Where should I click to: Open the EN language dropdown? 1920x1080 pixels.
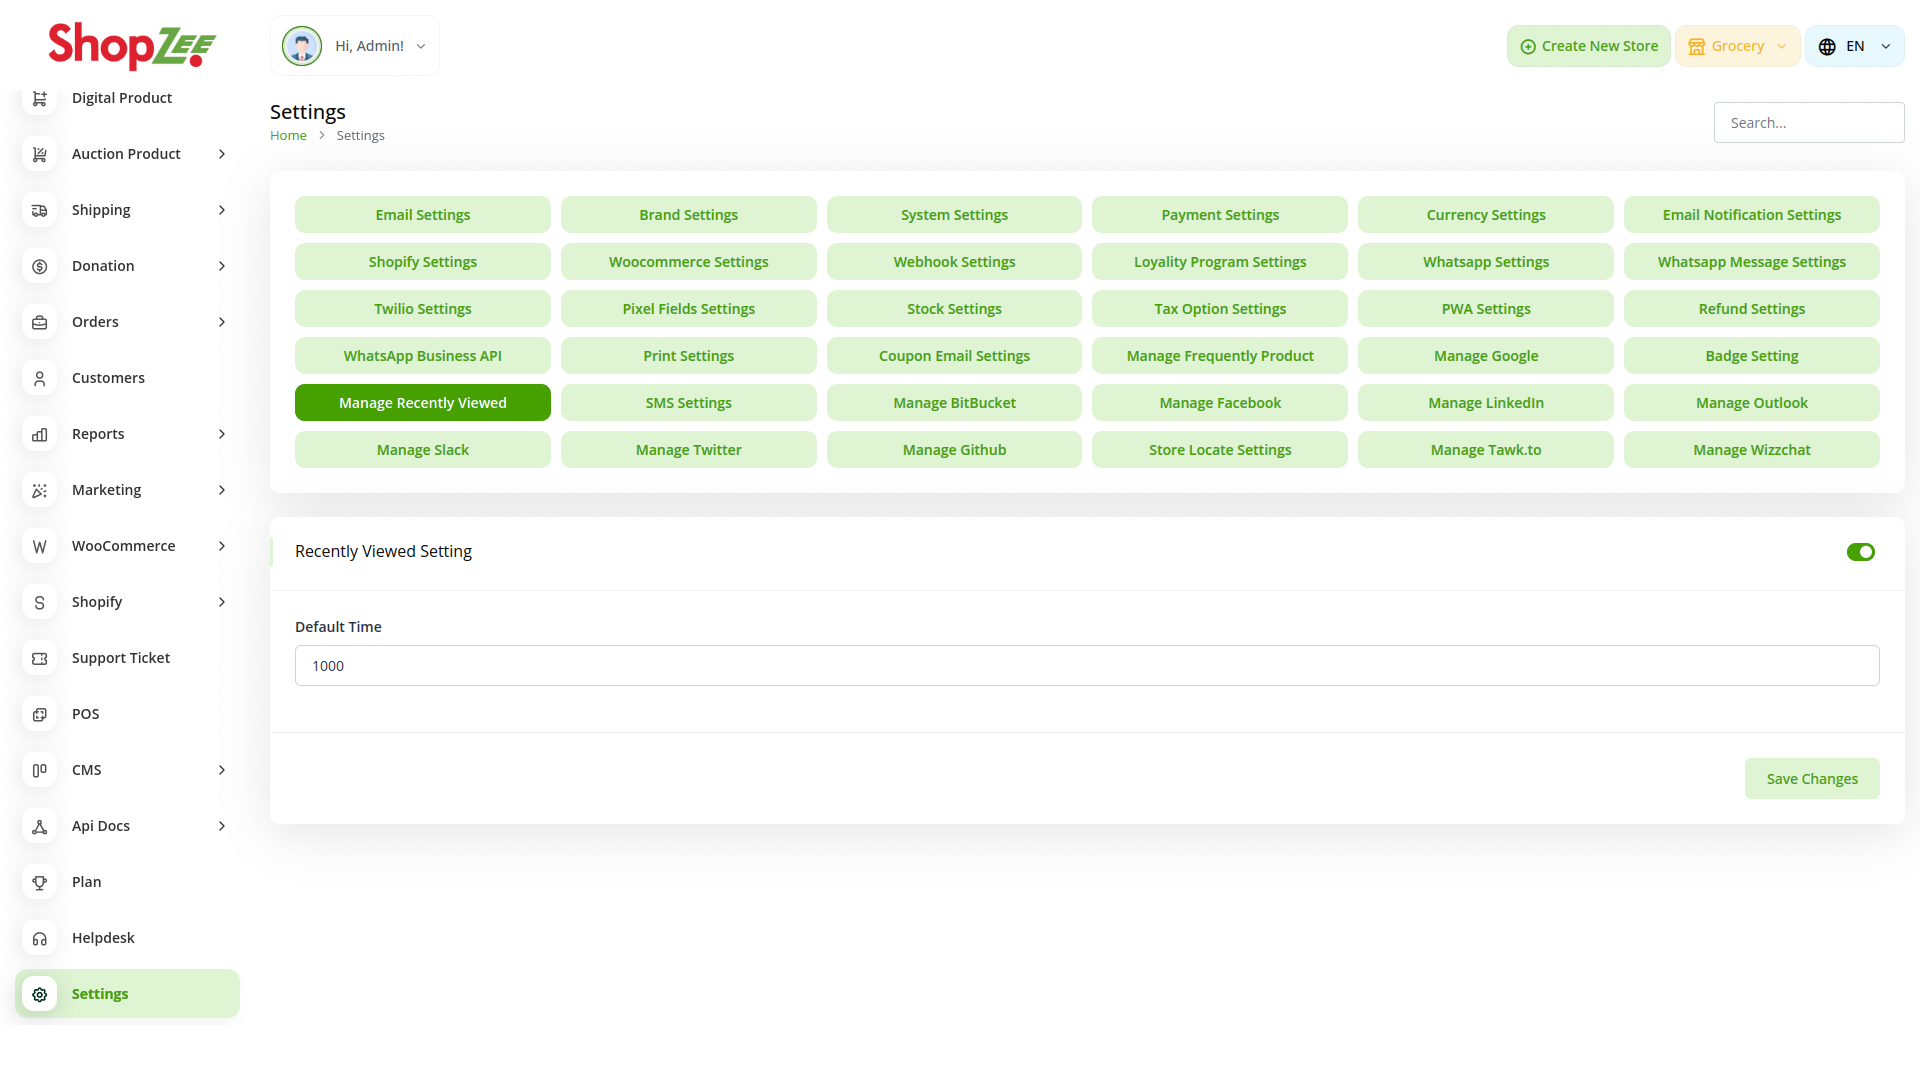[1854, 46]
